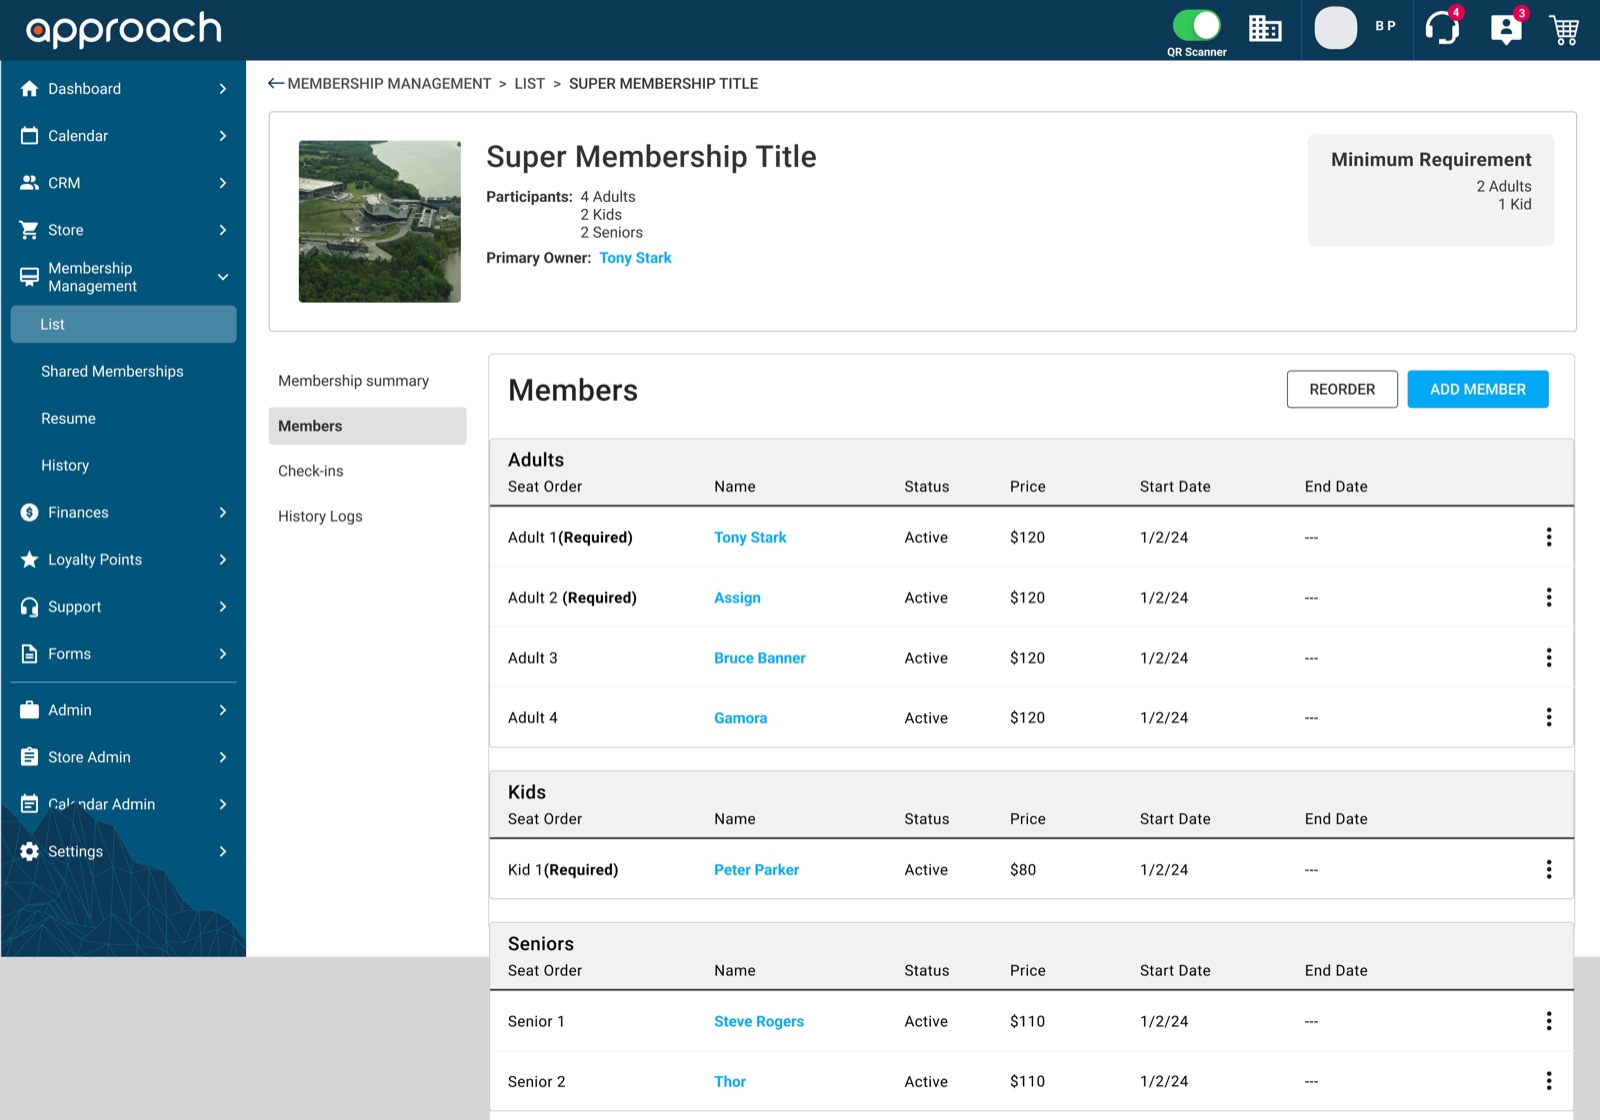The height and width of the screenshot is (1120, 1600).
Task: Open the row menu for Thor
Action: 1549,1081
